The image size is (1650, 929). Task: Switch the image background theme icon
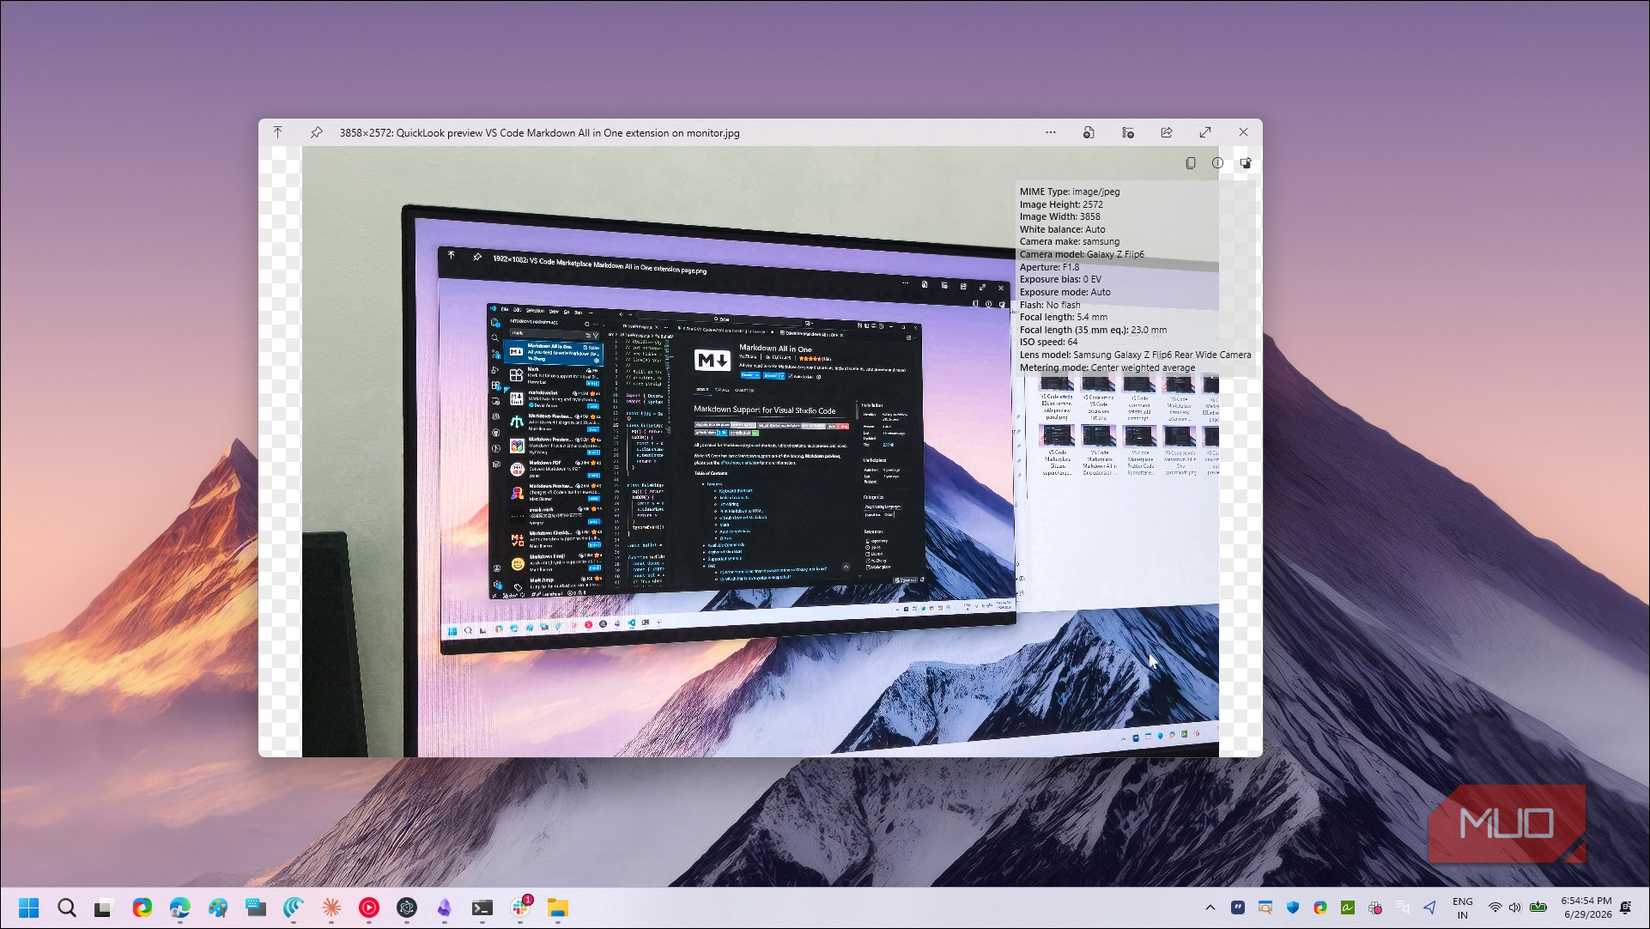[x=1245, y=163]
